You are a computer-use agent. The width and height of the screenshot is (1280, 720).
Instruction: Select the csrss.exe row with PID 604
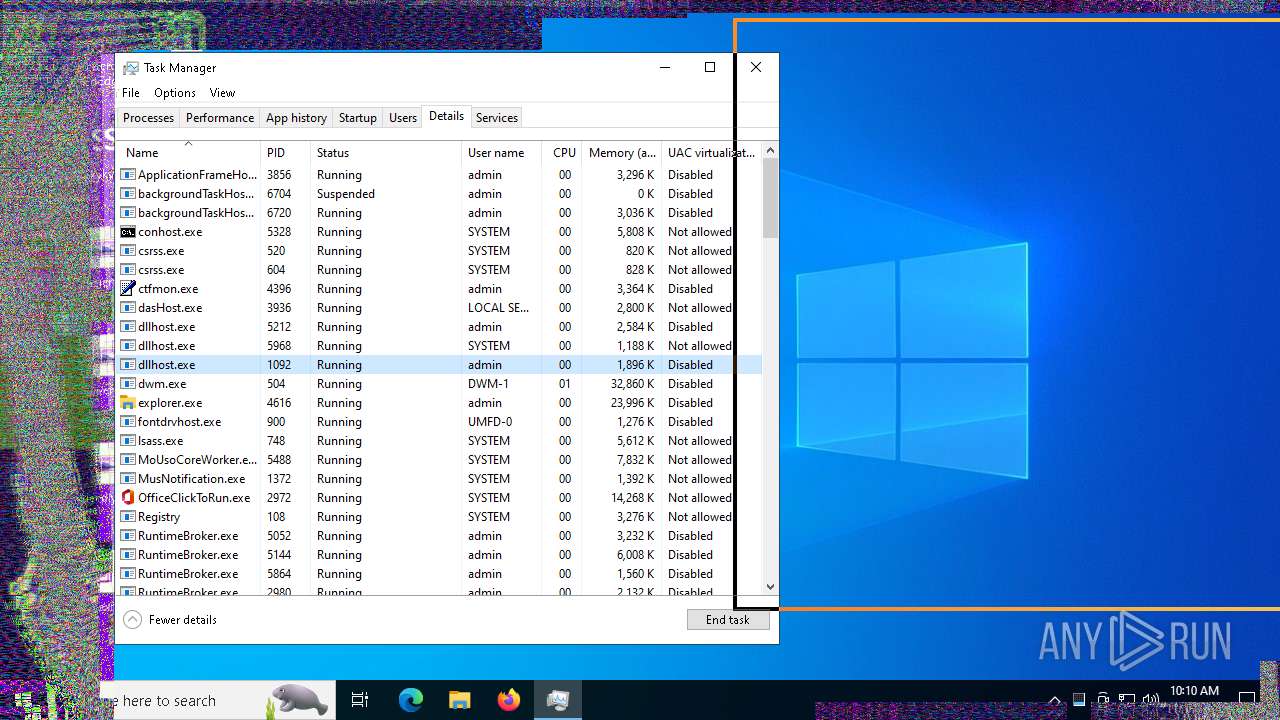(x=440, y=270)
